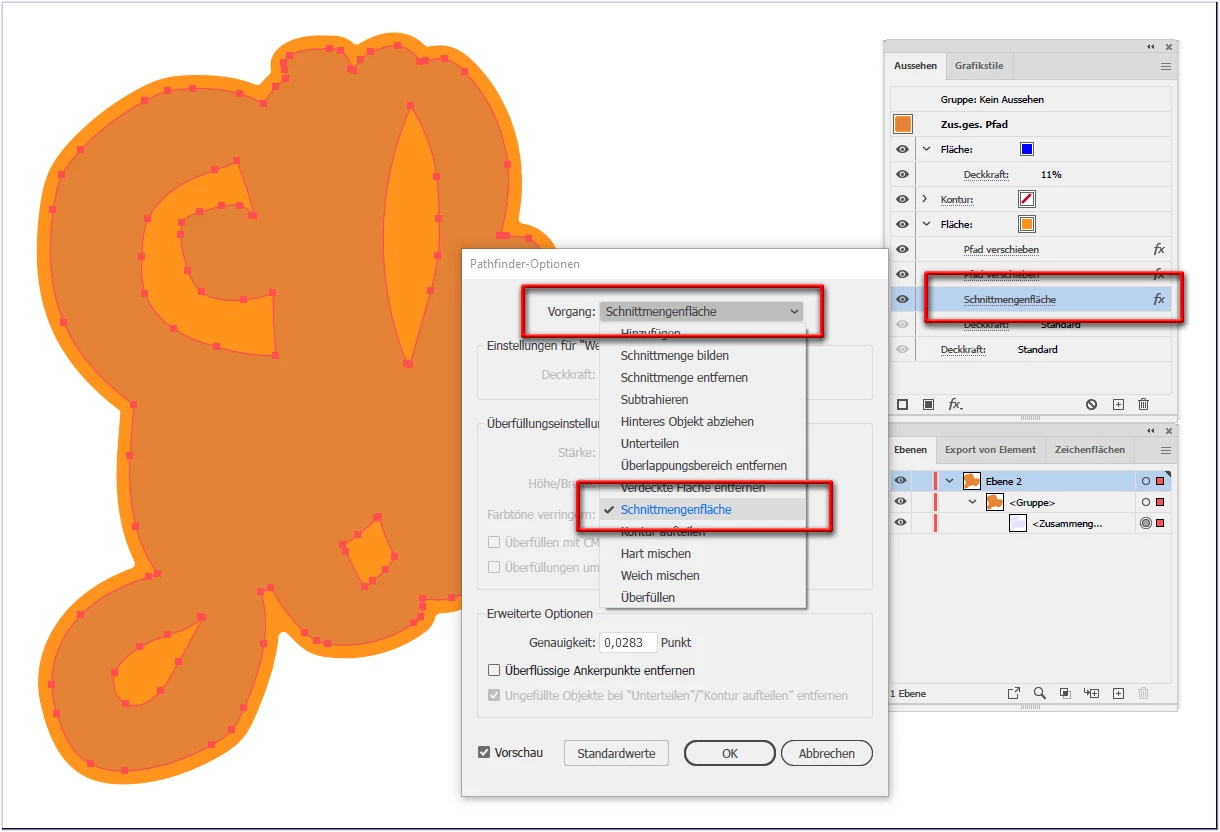This screenshot has width=1220, height=832.
Task: Open the blue fill color swatch
Action: coord(1027,149)
